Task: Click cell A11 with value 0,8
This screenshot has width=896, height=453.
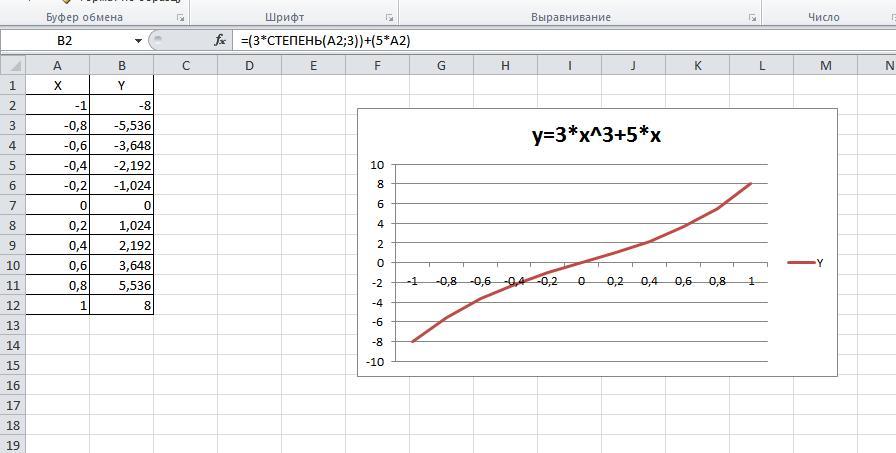Action: click(57, 285)
